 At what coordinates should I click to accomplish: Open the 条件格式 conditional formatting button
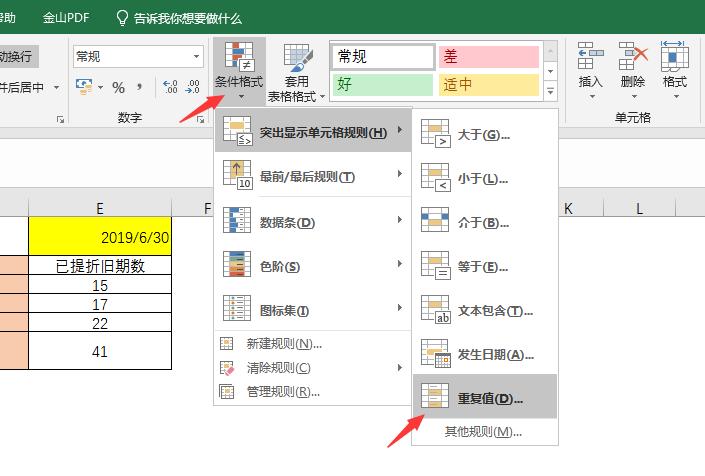pyautogui.click(x=239, y=70)
